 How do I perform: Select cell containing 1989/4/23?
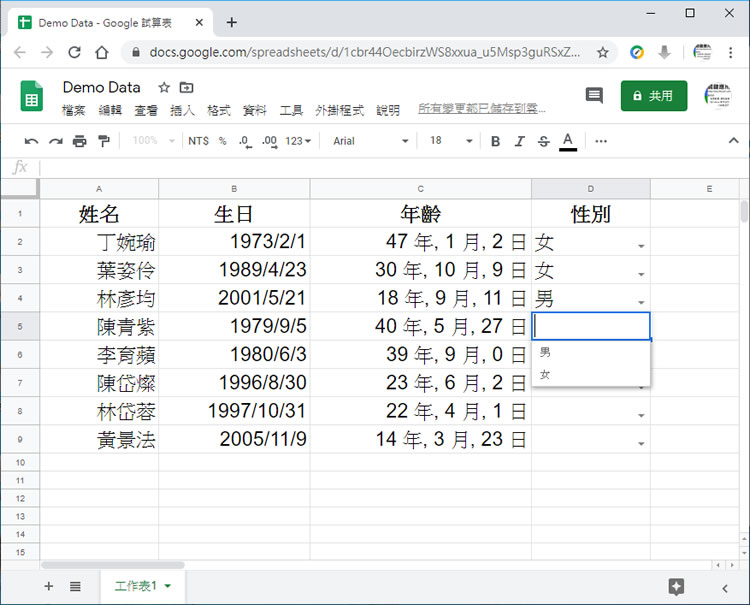point(234,270)
